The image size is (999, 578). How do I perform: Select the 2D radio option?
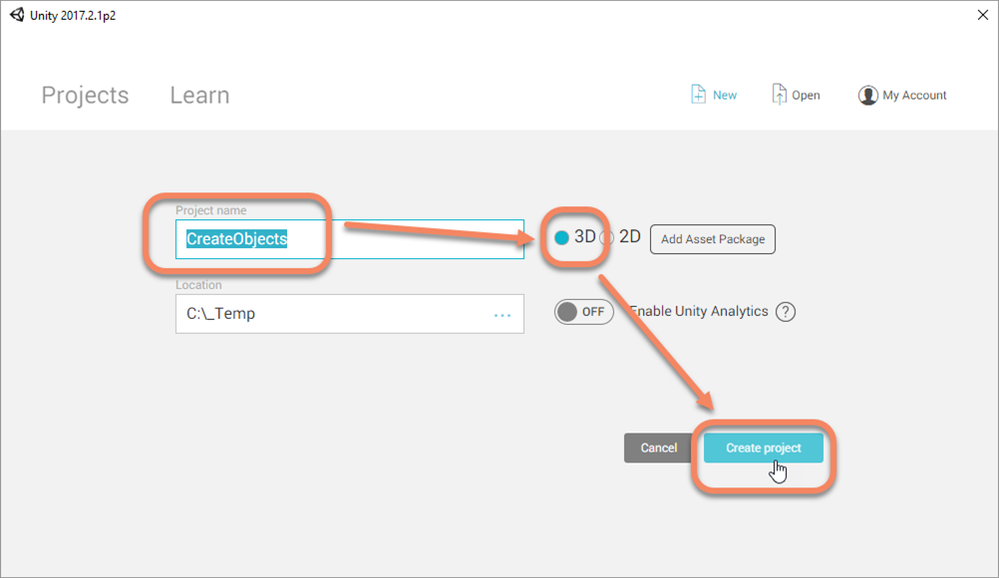coord(607,238)
